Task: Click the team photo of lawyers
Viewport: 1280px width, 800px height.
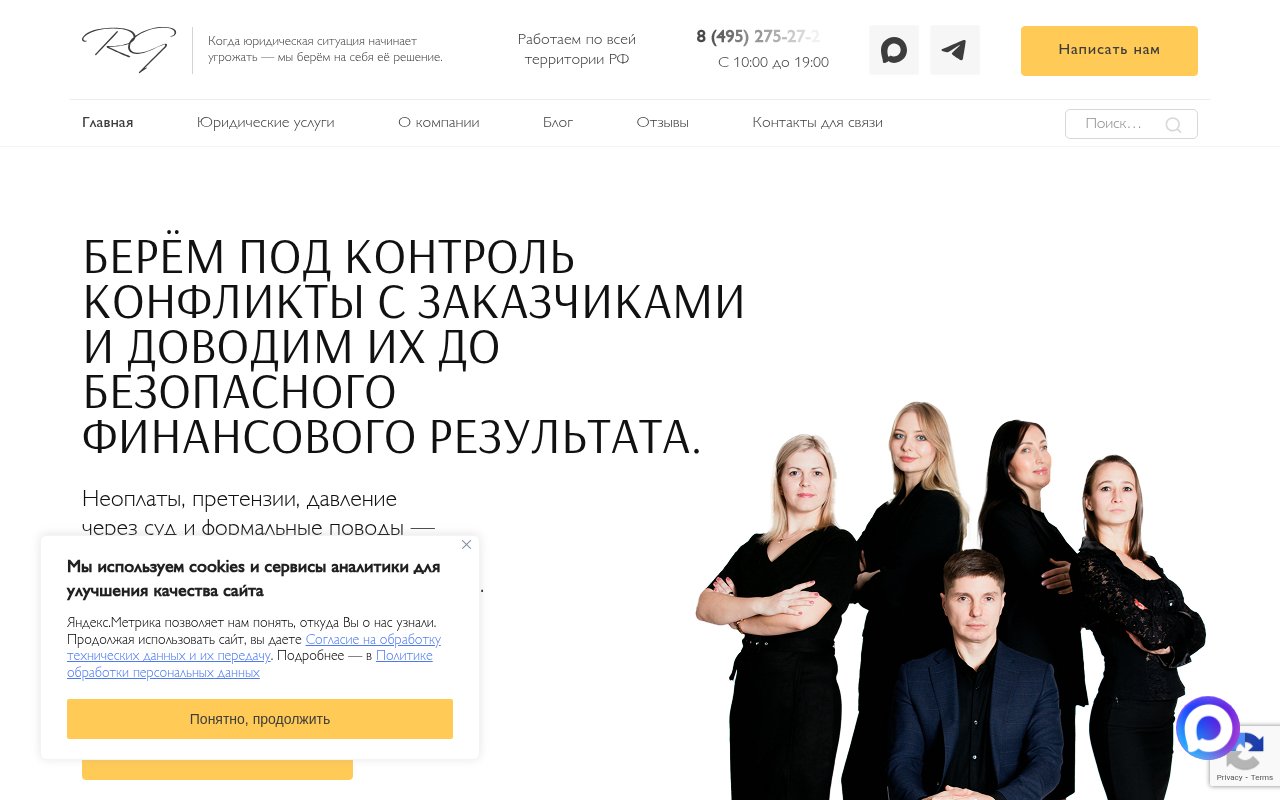Action: [950, 600]
